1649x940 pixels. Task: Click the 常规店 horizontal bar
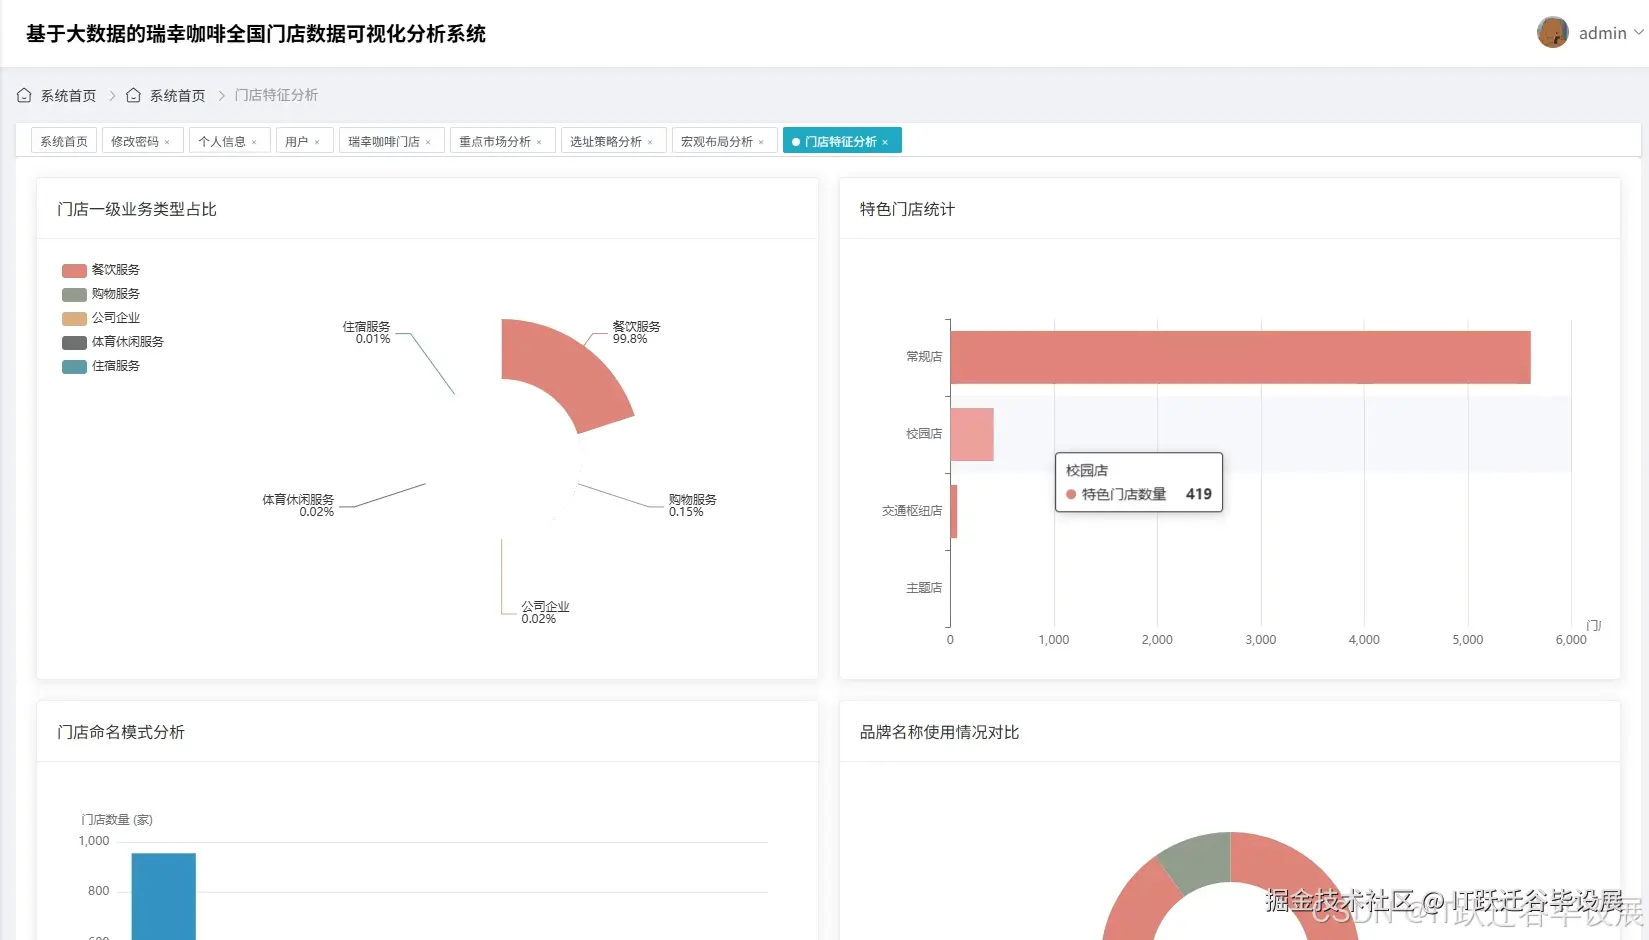pyautogui.click(x=1240, y=357)
